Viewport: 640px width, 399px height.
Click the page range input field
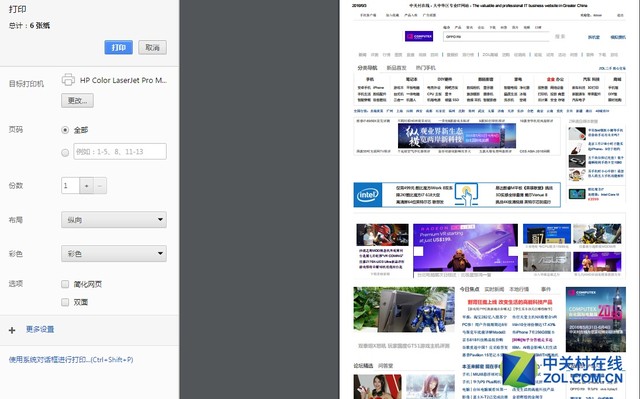(x=120, y=151)
